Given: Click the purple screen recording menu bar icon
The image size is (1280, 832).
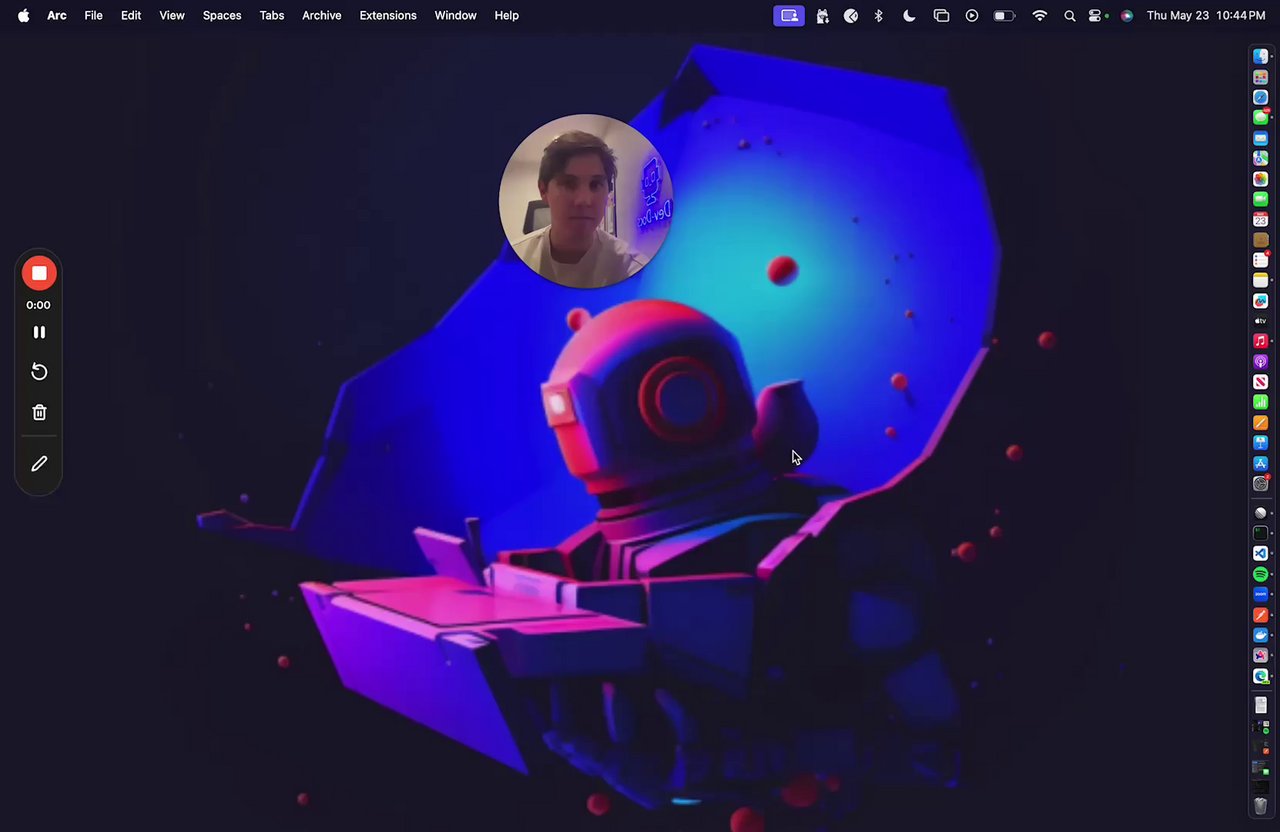Looking at the screenshot, I should (789, 15).
